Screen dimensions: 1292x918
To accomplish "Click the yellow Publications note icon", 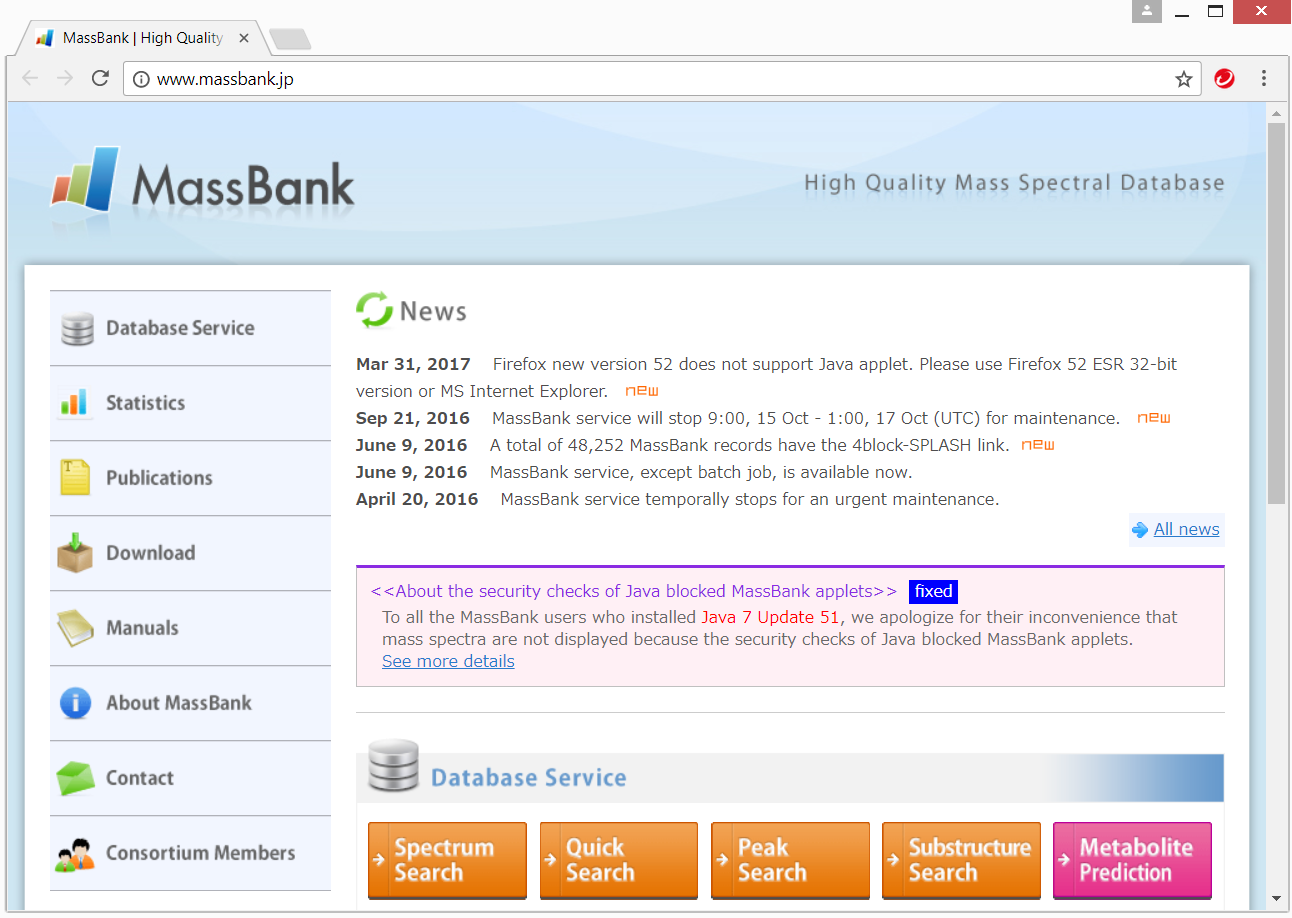I will pyautogui.click(x=75, y=478).
